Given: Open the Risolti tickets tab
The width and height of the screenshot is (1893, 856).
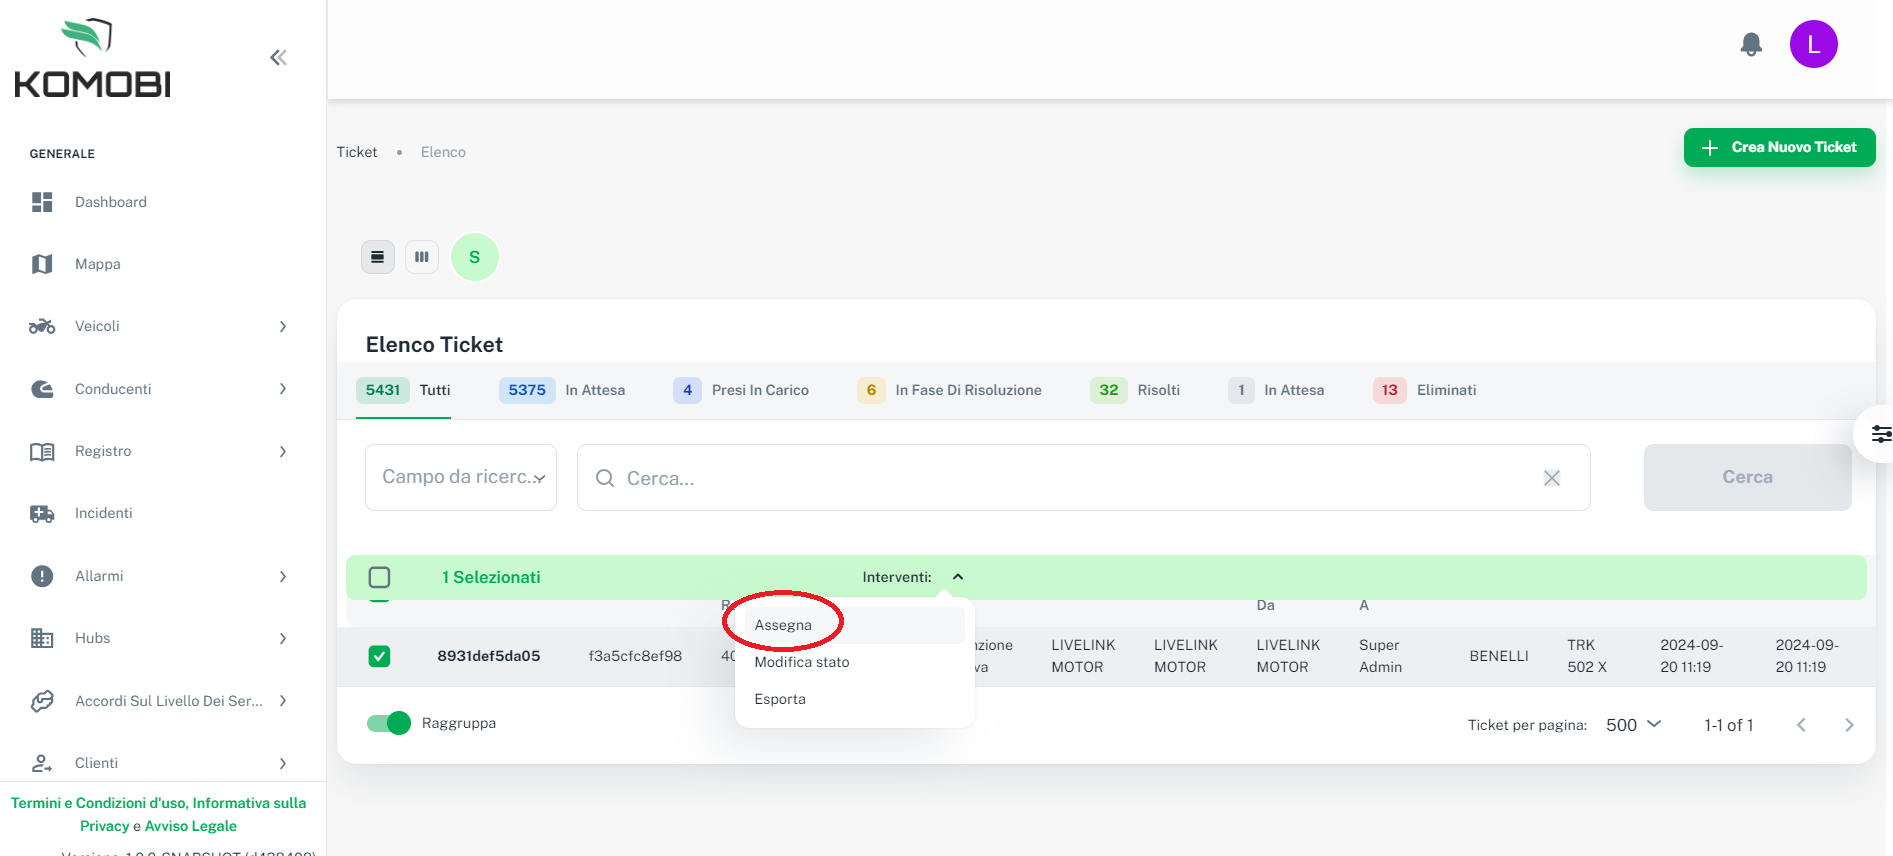Looking at the screenshot, I should (x=1135, y=390).
